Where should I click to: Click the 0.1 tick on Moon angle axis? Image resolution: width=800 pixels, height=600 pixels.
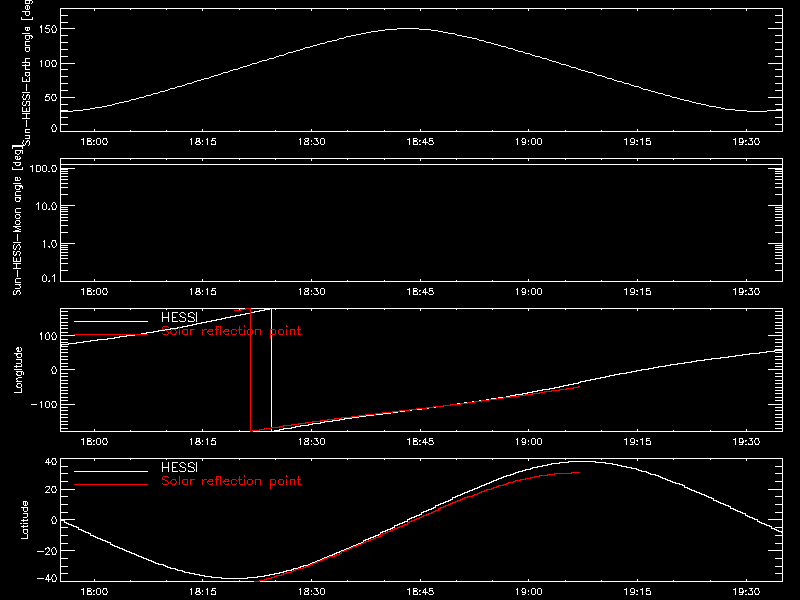(x=49, y=278)
